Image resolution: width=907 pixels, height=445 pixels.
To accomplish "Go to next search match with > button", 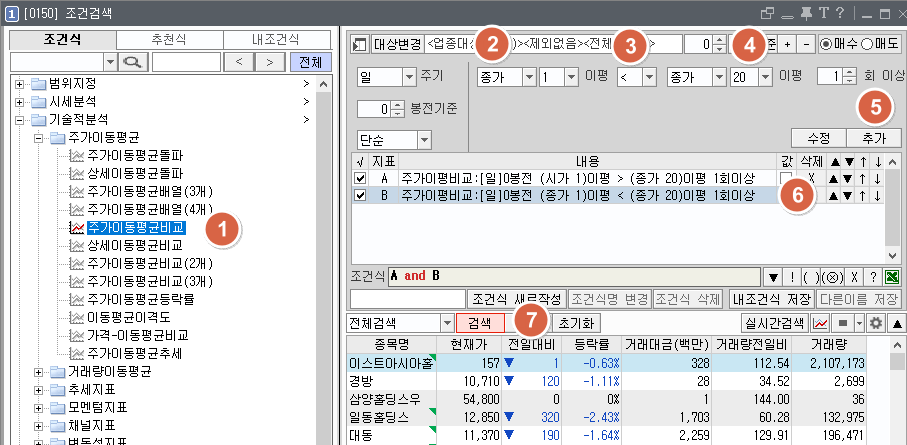I will (270, 62).
